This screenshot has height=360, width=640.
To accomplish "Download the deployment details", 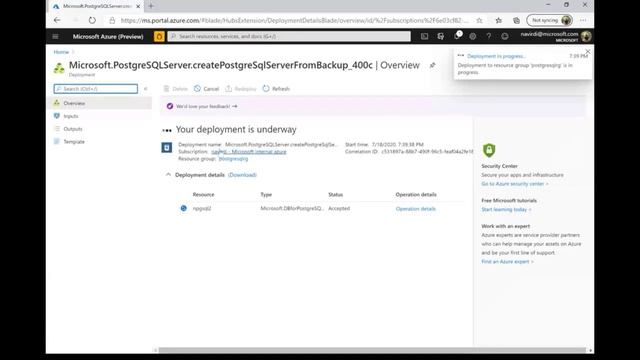I will 242,175.
